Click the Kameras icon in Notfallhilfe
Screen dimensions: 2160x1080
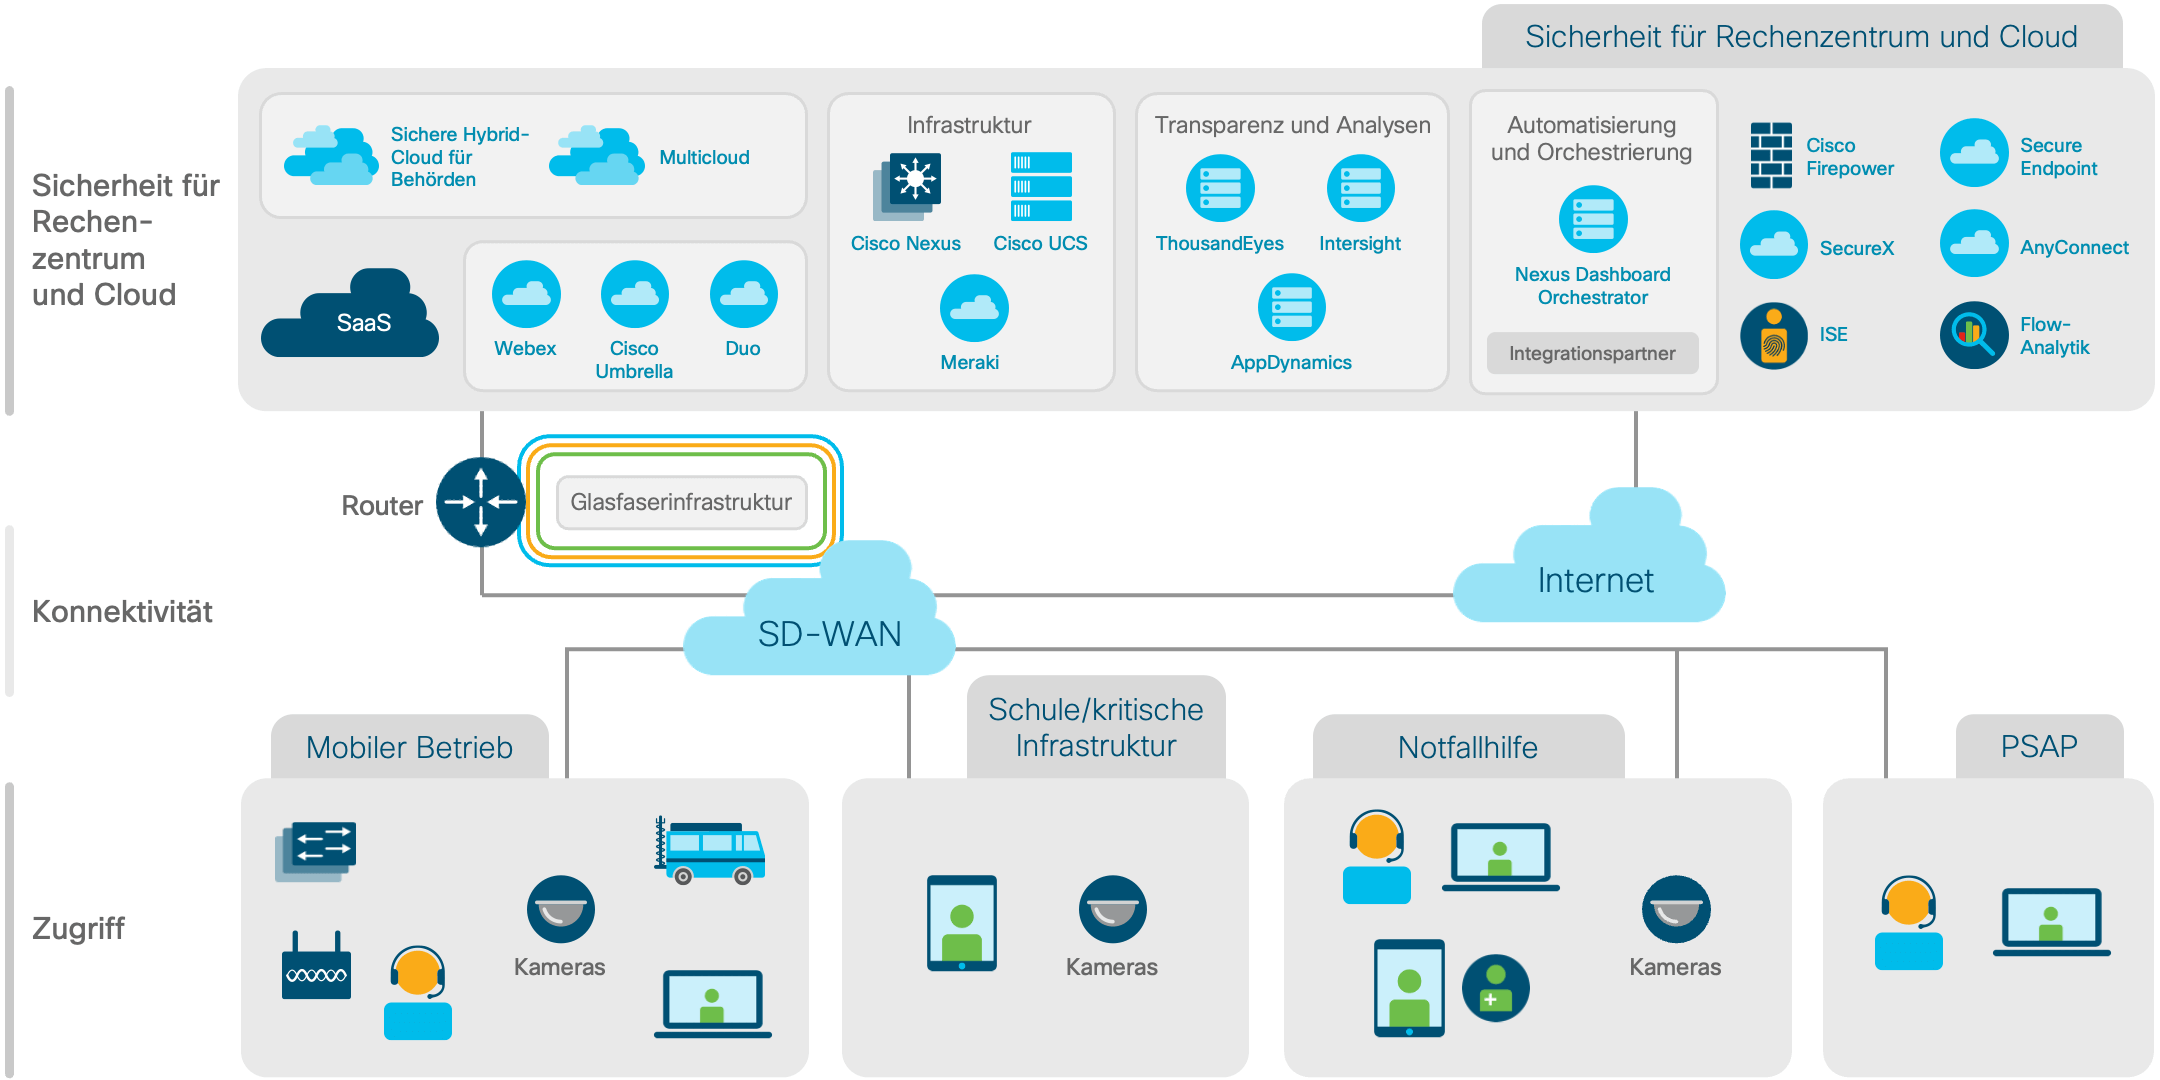click(x=1676, y=909)
